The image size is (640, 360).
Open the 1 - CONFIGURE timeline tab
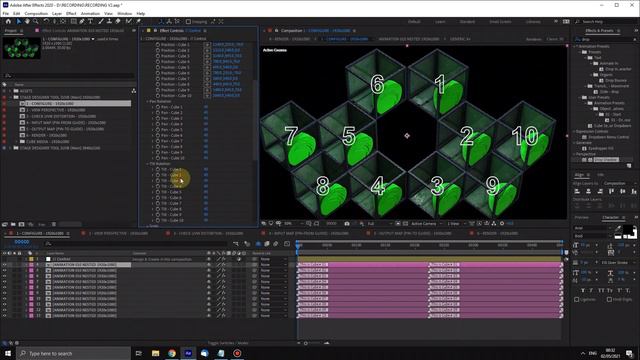point(40,233)
